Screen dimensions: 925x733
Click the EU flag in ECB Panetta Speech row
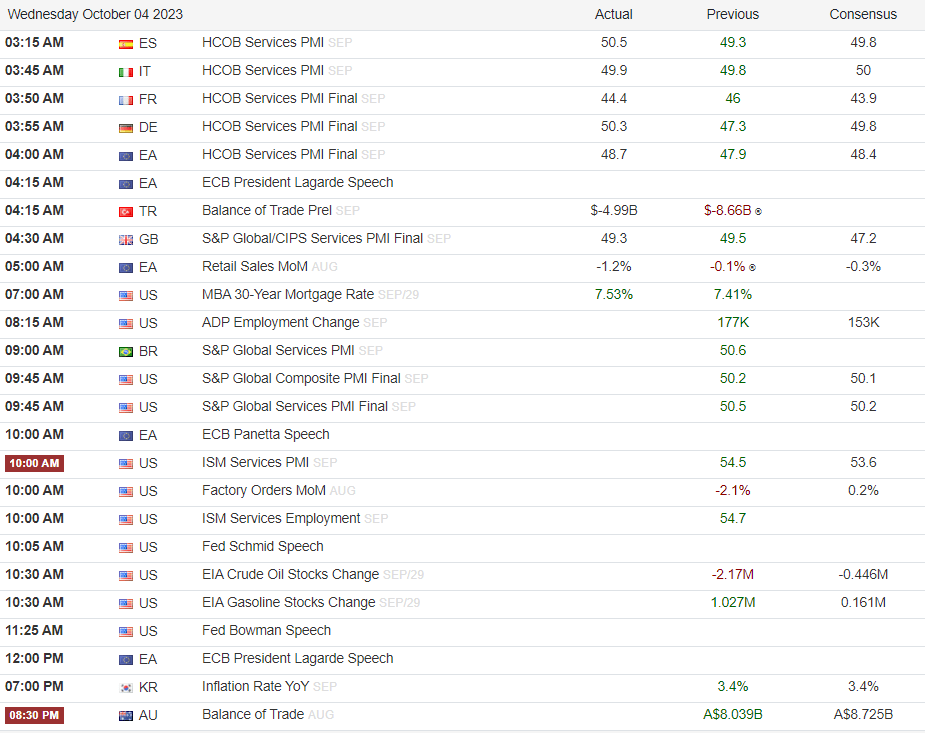pos(126,436)
